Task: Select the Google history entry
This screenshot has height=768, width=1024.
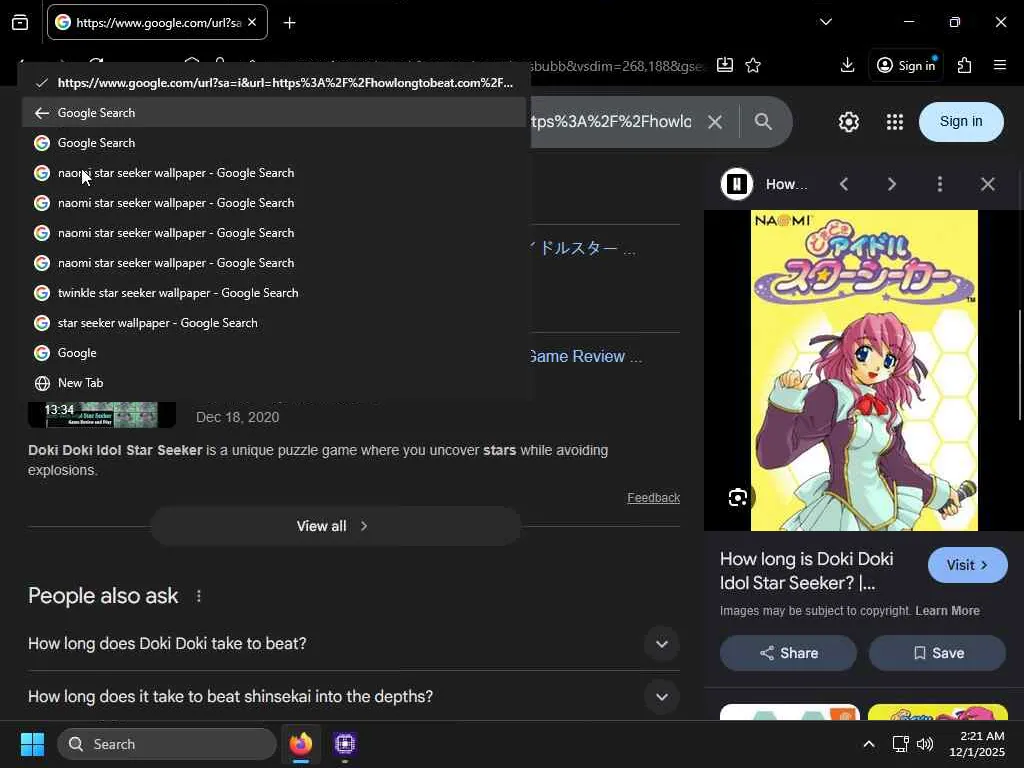Action: click(x=274, y=353)
